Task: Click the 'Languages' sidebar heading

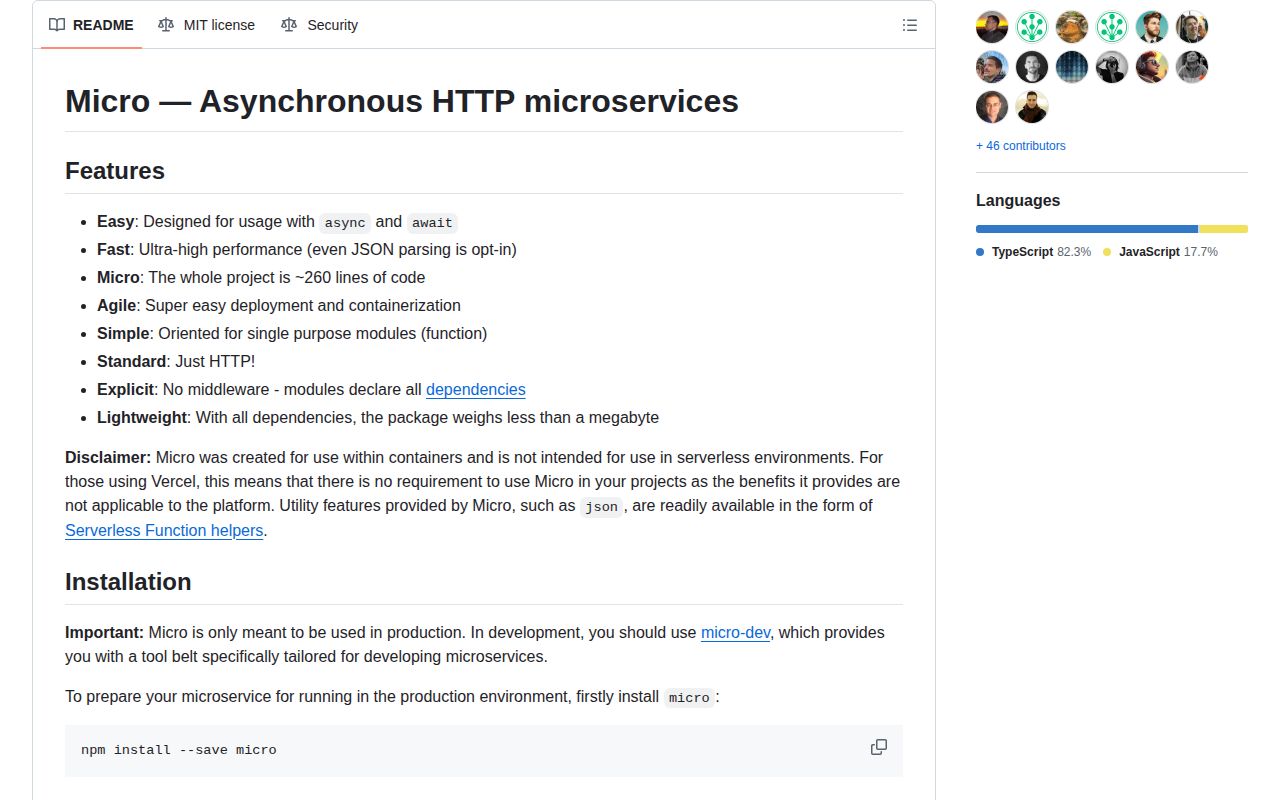Action: click(1018, 201)
